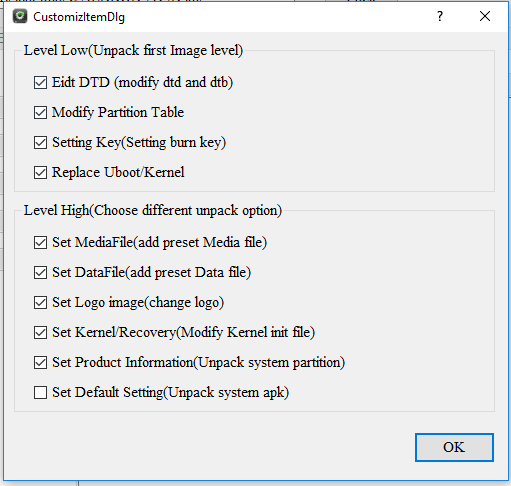Click the 'Set Logo image(change logo)' label text
Image resolution: width=511 pixels, height=486 pixels.
138,303
